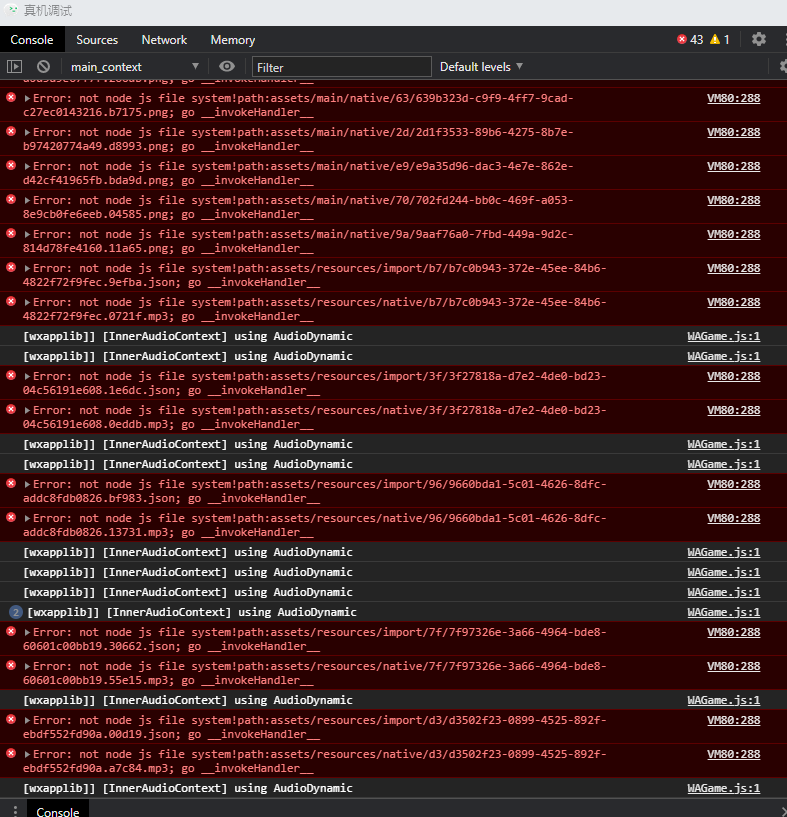Click red error icon of 702fd244 row
The height and width of the screenshot is (817, 787).
(x=11, y=200)
